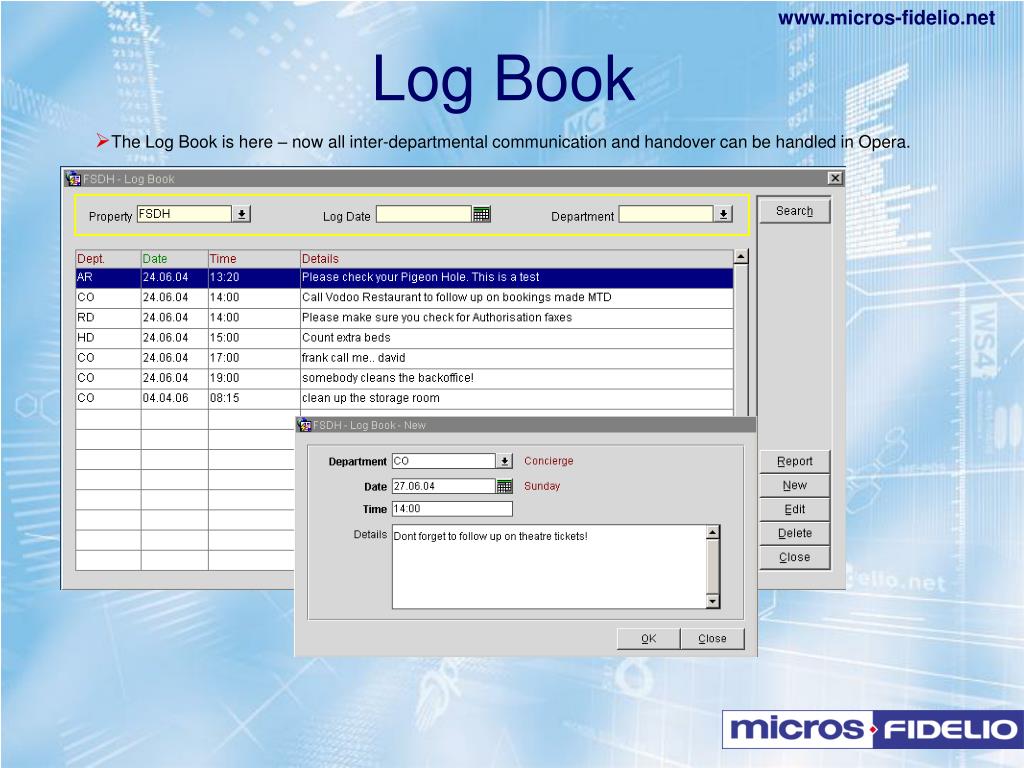1024x768 pixels.
Task: Select row 'frank call me.. david'
Action: [x=404, y=359]
